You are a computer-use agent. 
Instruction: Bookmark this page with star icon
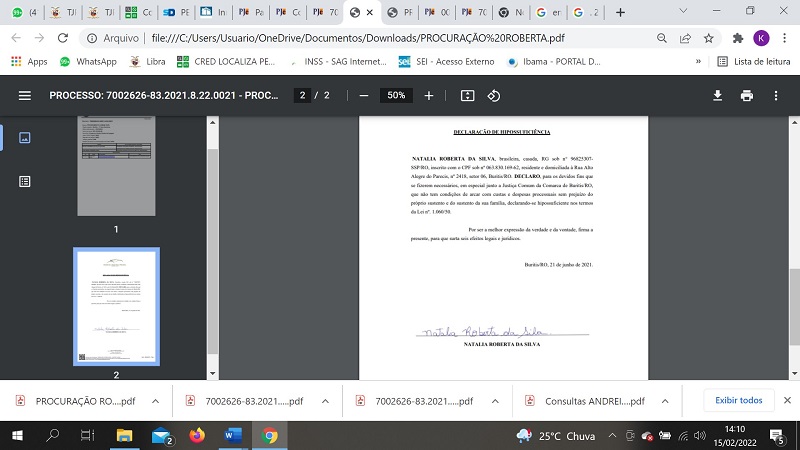pos(708,37)
